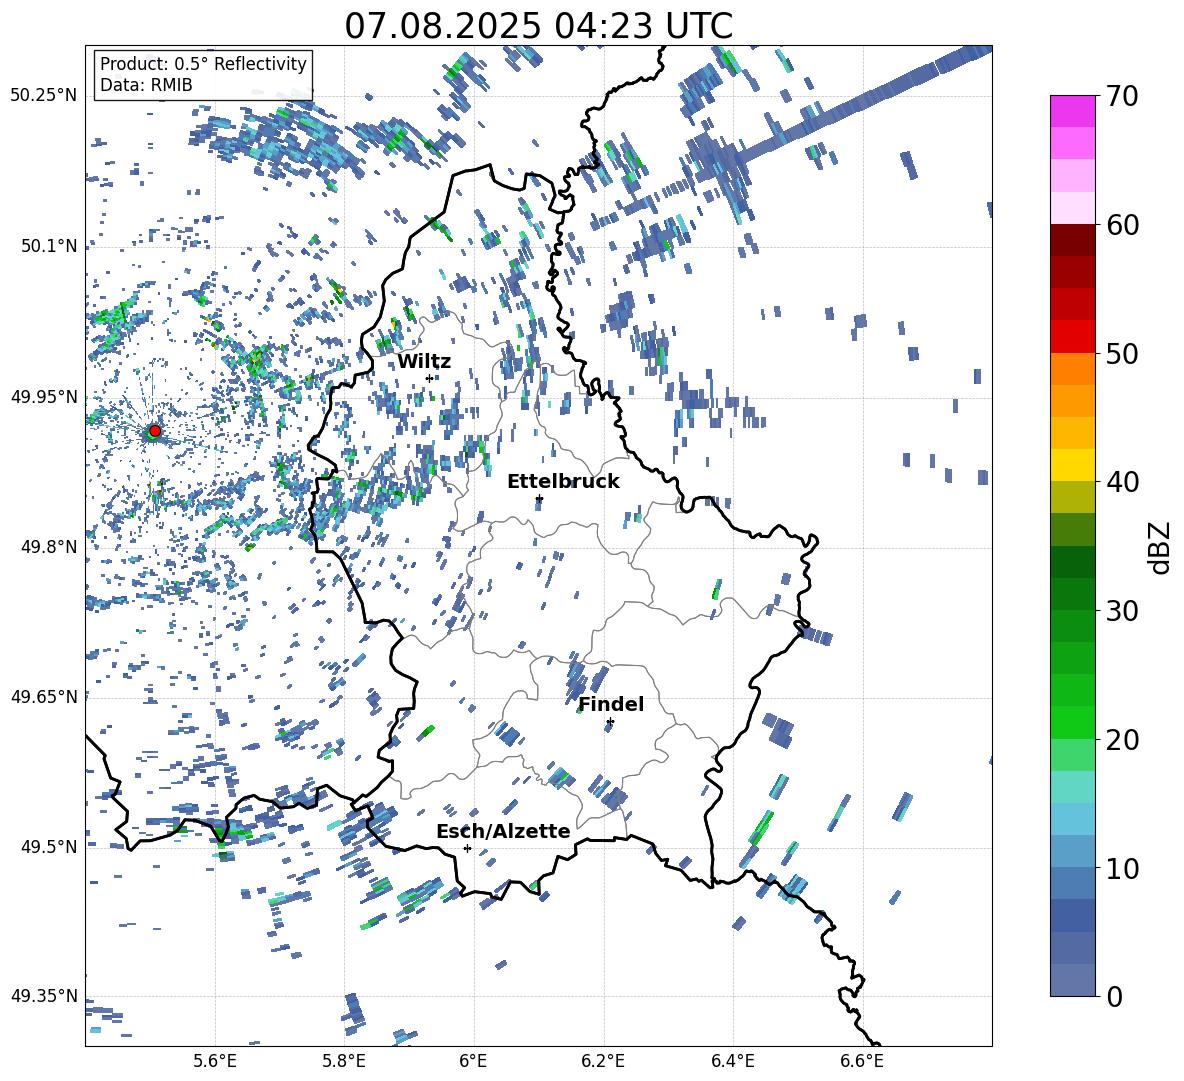Click the colorbar tick value 0
Screen dimensions: 1184x1081
tap(1114, 996)
